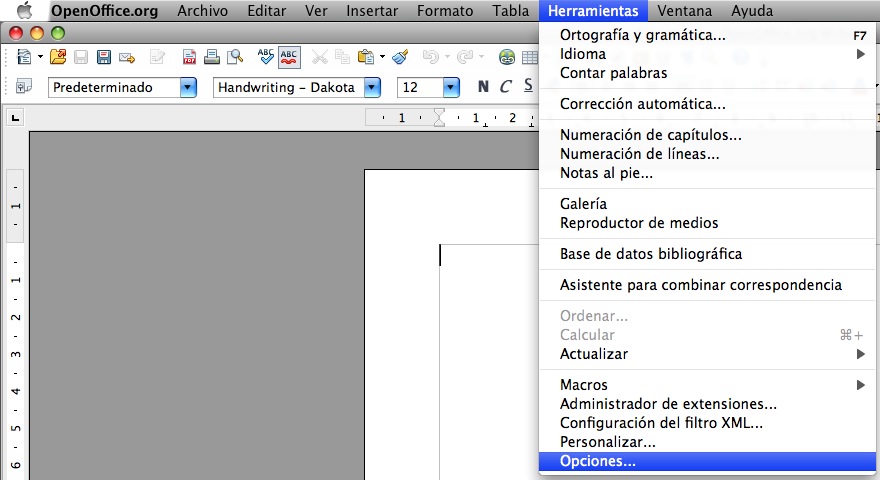The height and width of the screenshot is (480, 880).
Task: Select Personalizar... menu entry
Action: pyautogui.click(x=707, y=442)
